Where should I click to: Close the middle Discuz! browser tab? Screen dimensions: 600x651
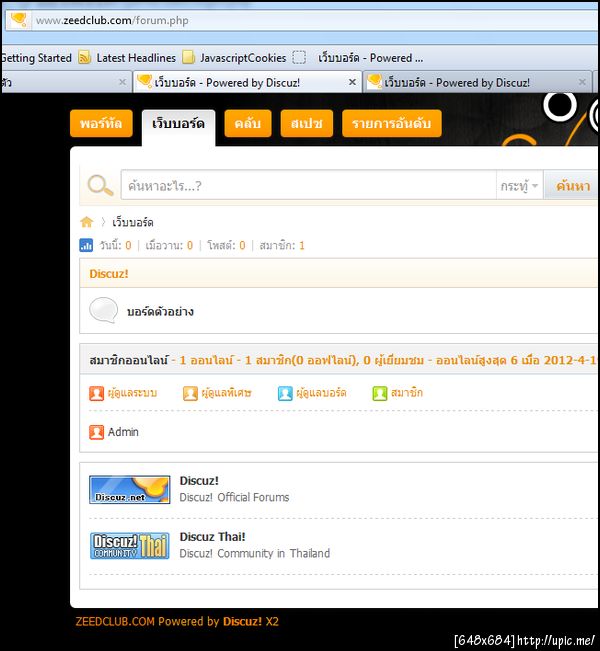click(x=352, y=82)
